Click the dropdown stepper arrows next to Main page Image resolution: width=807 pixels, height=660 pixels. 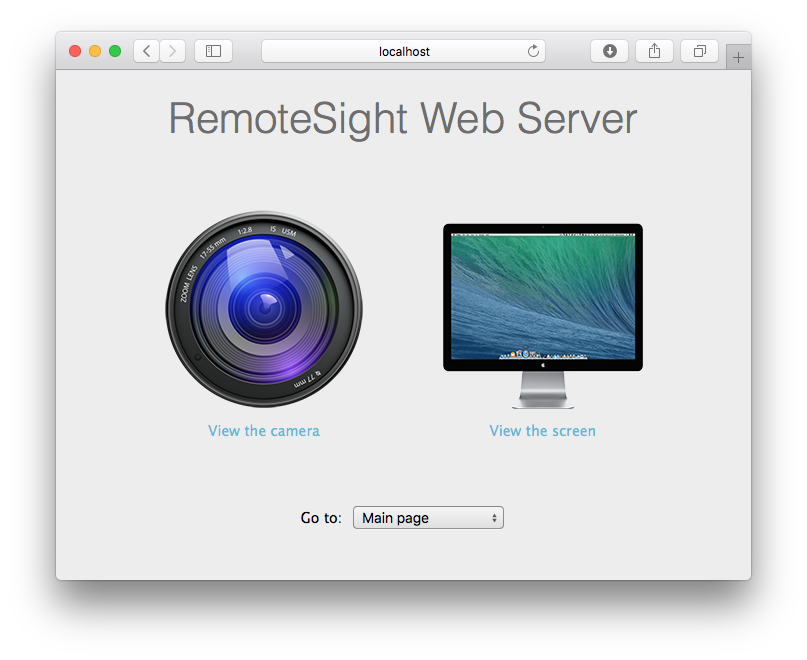tap(493, 517)
